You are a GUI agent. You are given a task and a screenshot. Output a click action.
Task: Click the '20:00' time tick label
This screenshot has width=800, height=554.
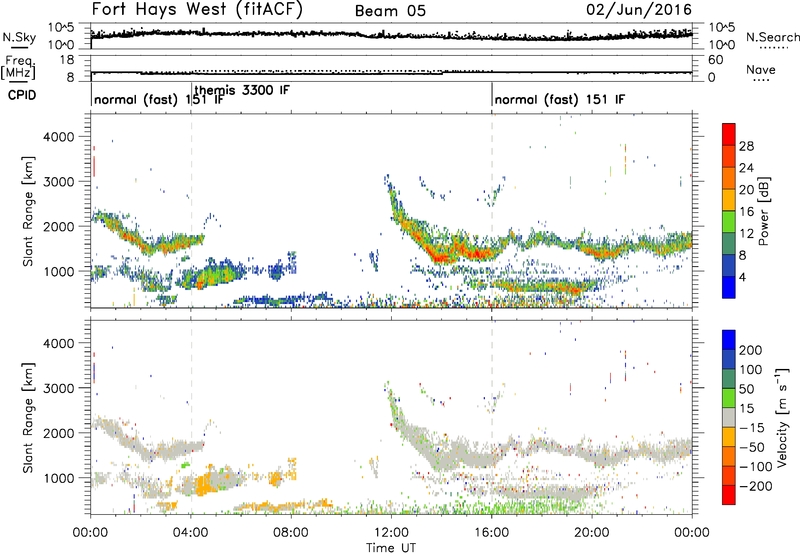click(x=591, y=533)
